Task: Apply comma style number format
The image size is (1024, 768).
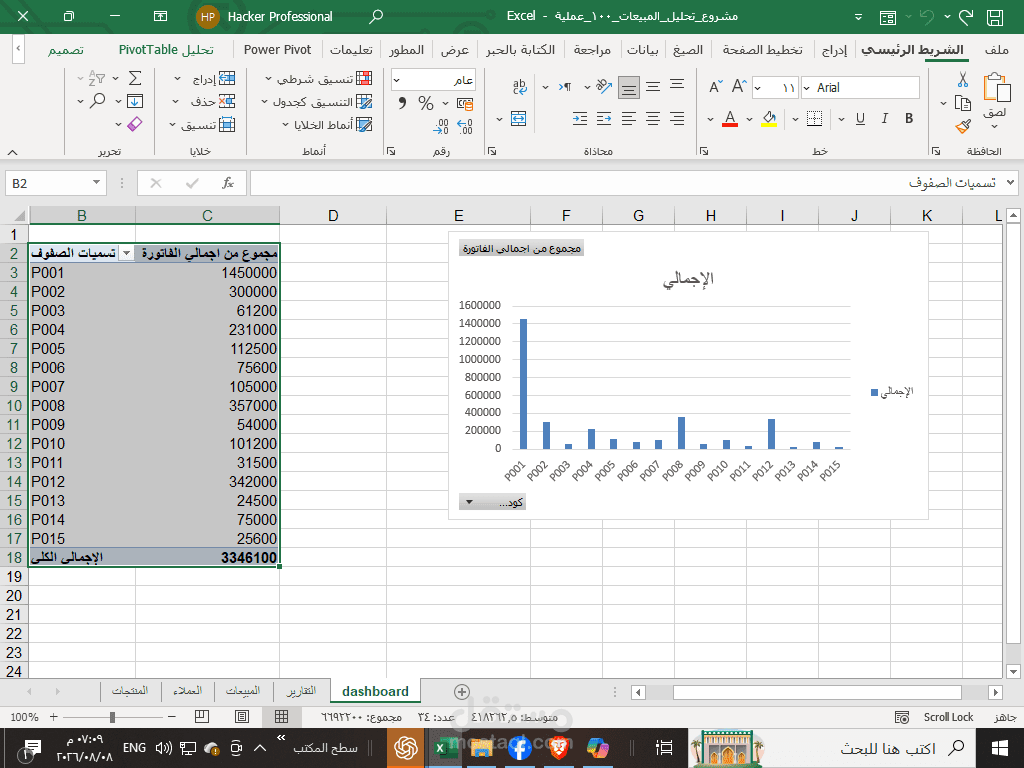Action: click(402, 103)
